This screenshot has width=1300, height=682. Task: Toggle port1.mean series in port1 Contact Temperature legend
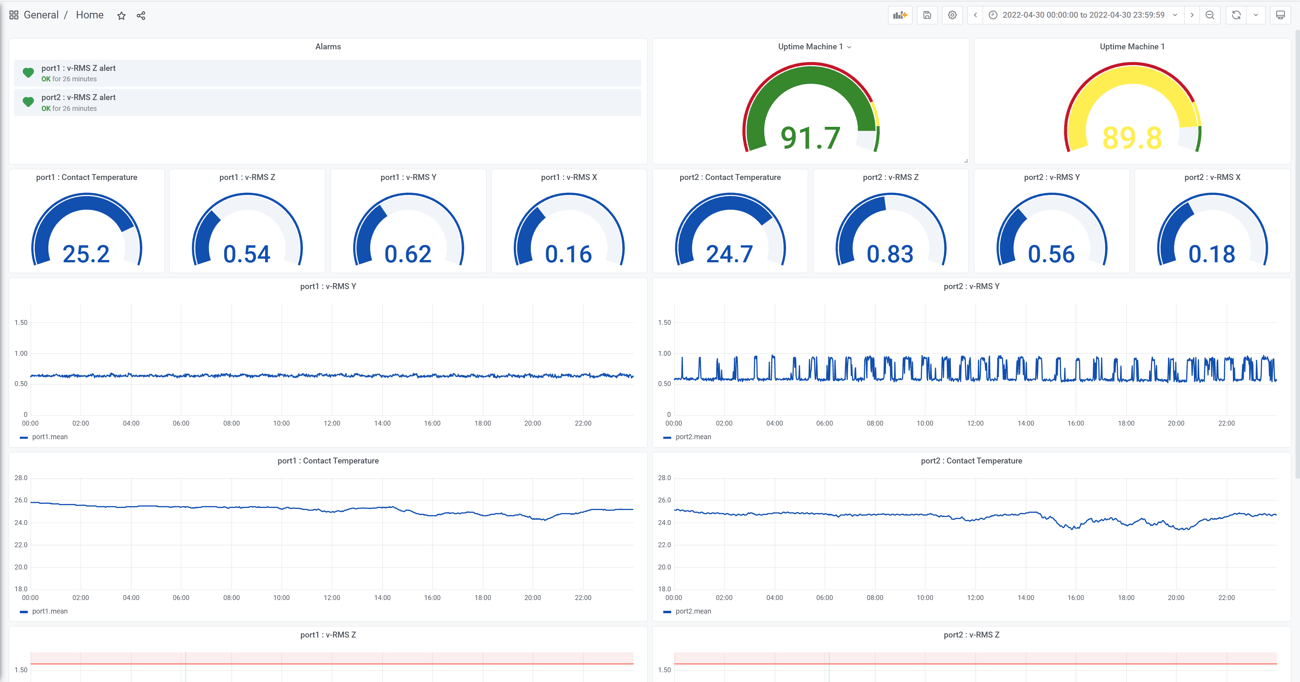50,611
